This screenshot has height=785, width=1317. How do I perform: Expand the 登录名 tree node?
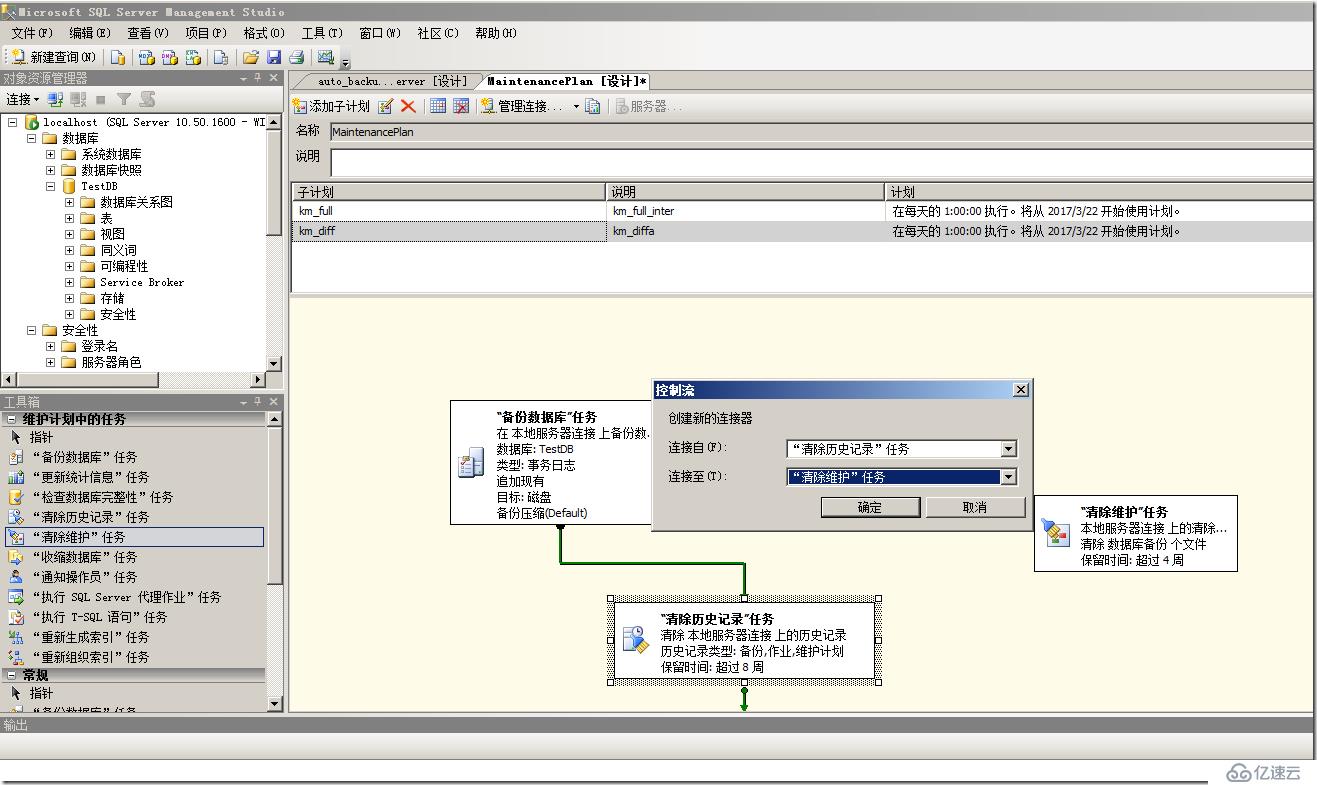point(50,346)
